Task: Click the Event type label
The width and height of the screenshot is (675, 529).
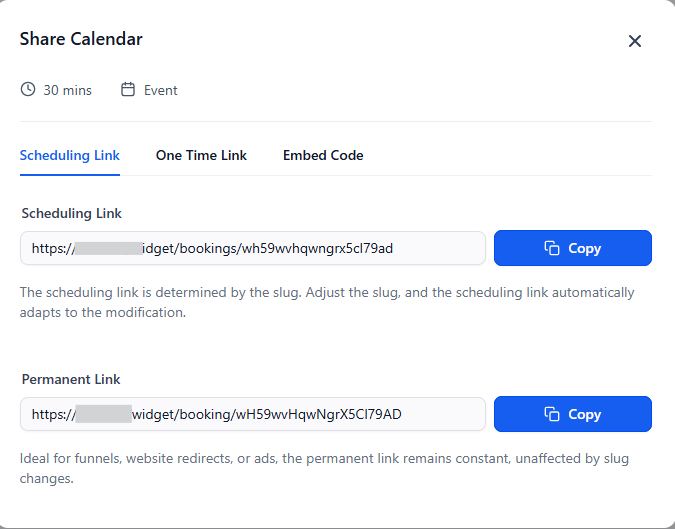Action: (161, 90)
